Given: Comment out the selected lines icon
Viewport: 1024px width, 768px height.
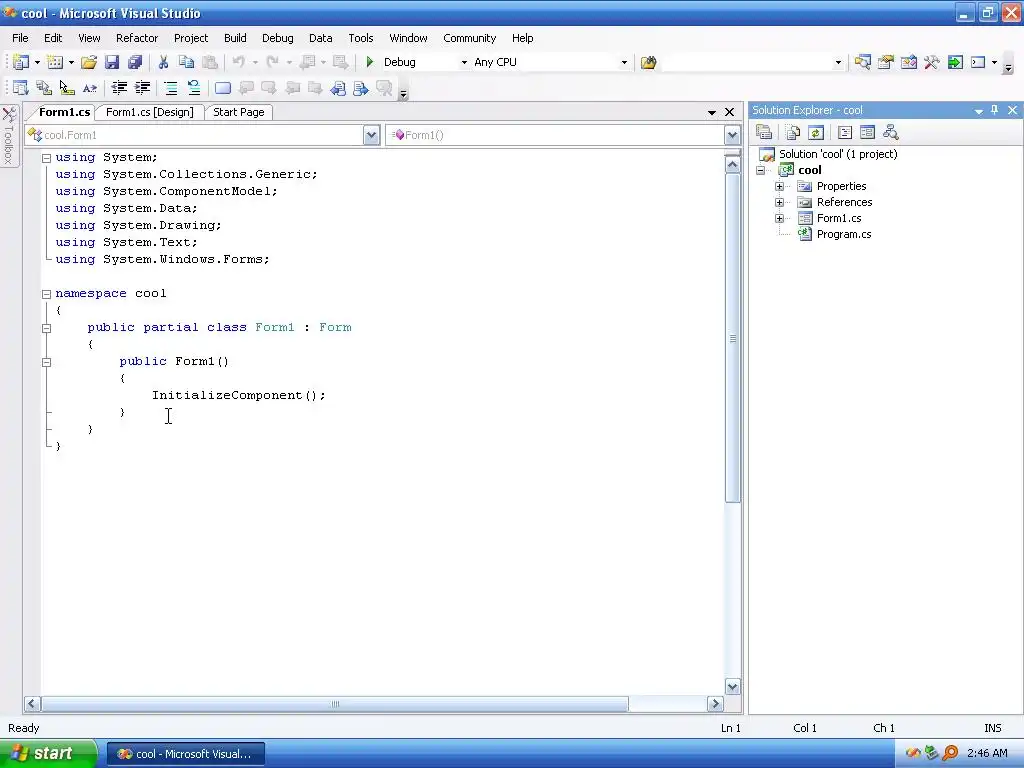Looking at the screenshot, I should 170,88.
